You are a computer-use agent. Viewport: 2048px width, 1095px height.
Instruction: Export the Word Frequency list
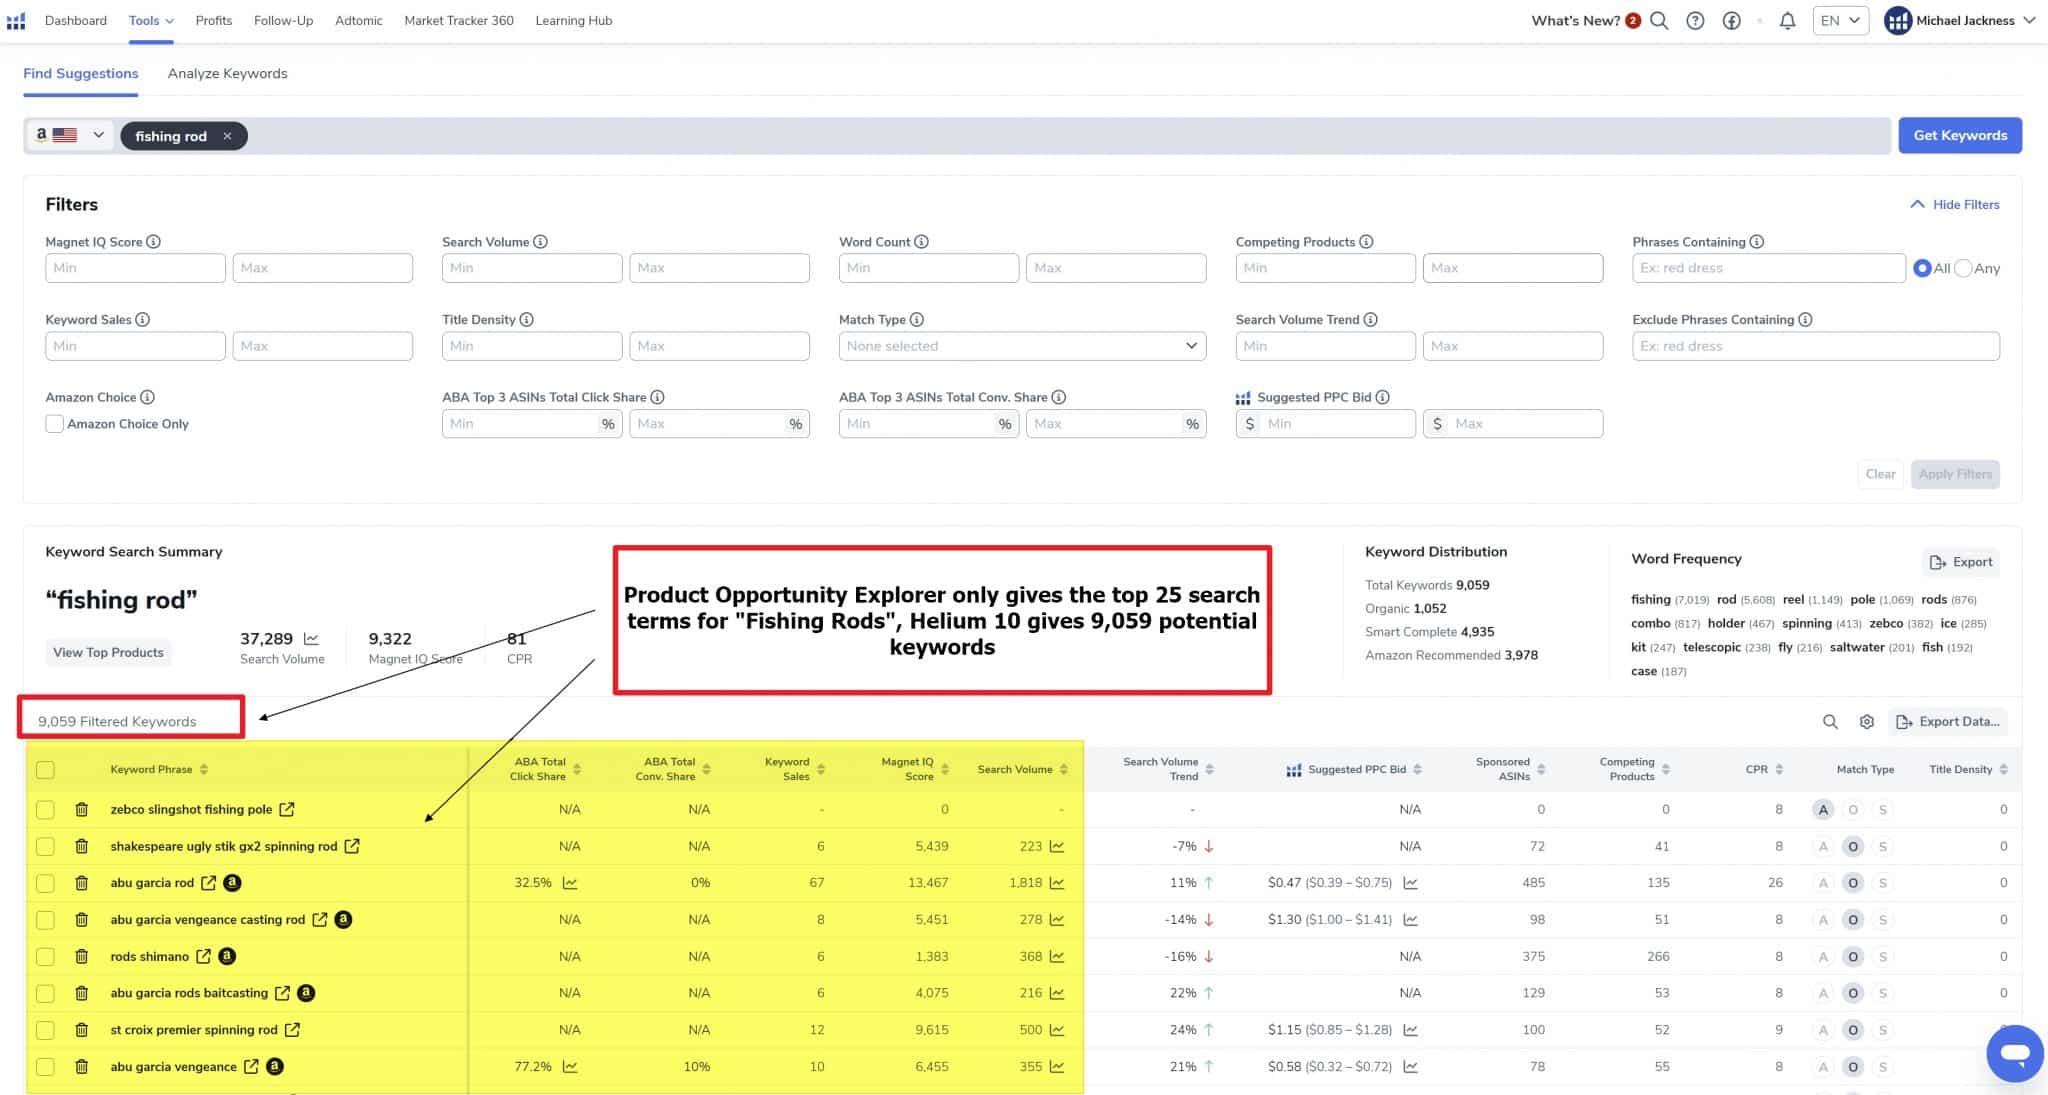[x=1961, y=562]
